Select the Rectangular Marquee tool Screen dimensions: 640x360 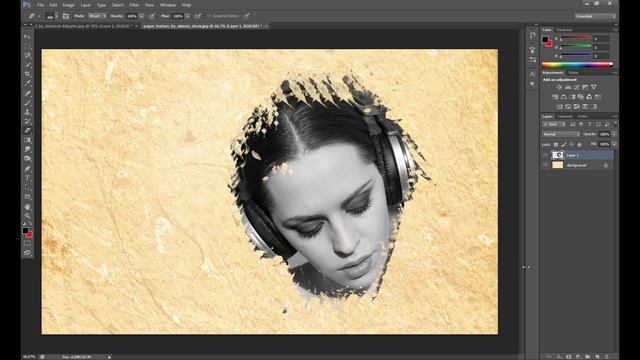28,46
